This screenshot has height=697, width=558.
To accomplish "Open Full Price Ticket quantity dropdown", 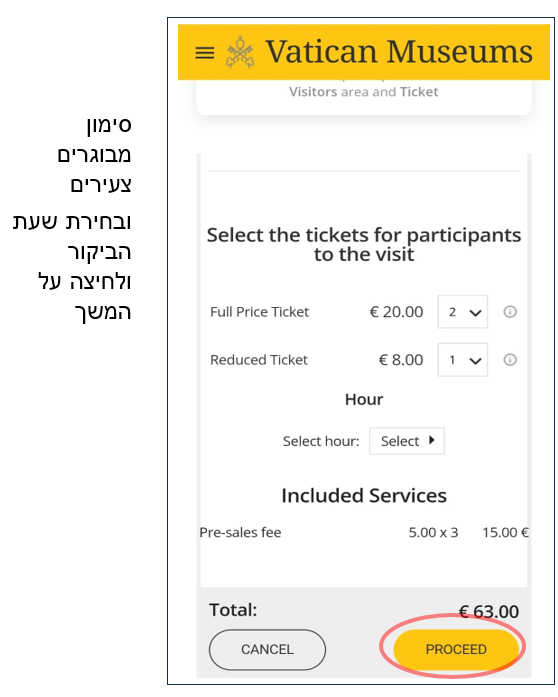I will pos(462,312).
